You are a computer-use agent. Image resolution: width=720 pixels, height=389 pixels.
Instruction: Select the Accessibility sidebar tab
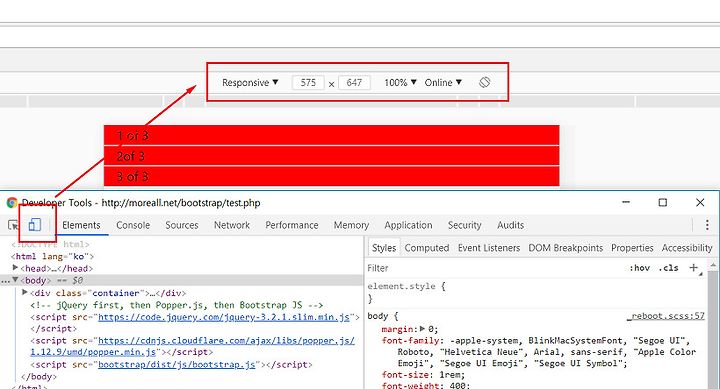tap(687, 248)
